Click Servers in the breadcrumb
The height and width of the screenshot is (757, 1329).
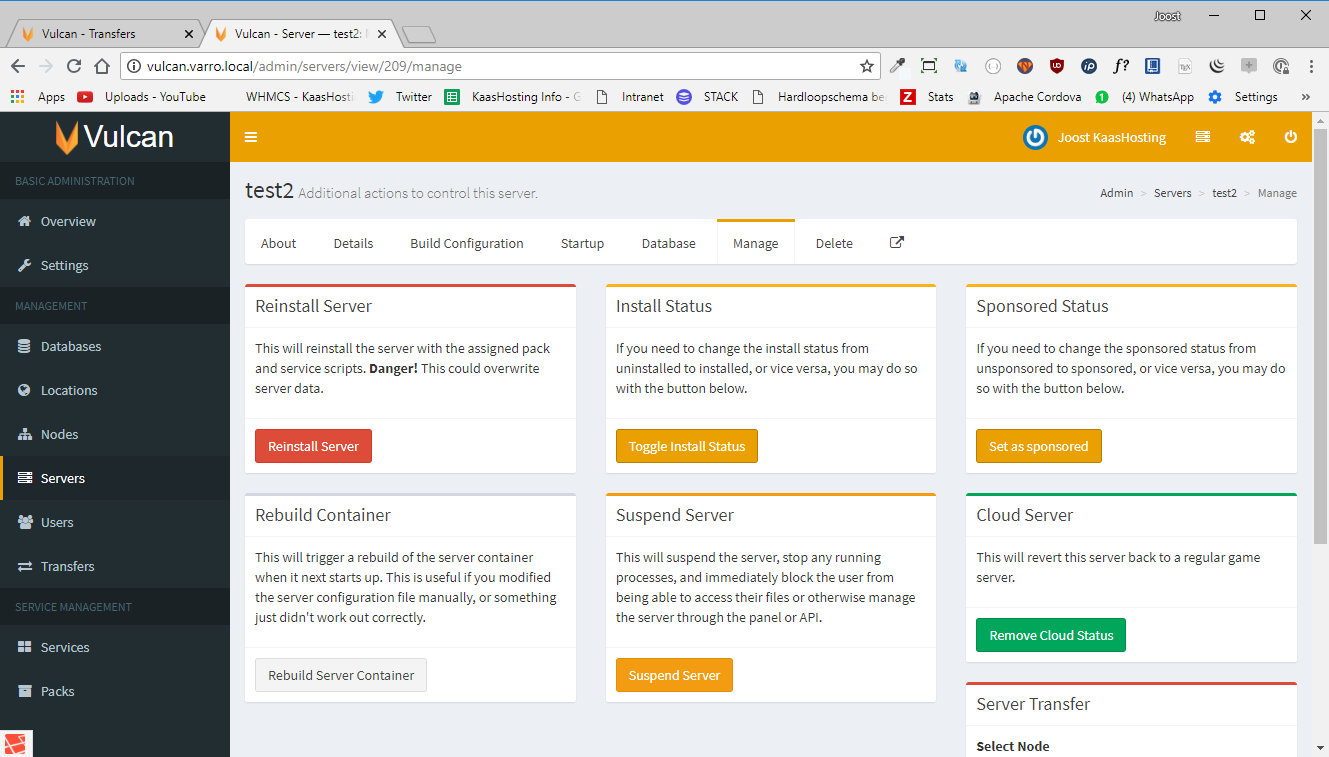tap(1172, 193)
